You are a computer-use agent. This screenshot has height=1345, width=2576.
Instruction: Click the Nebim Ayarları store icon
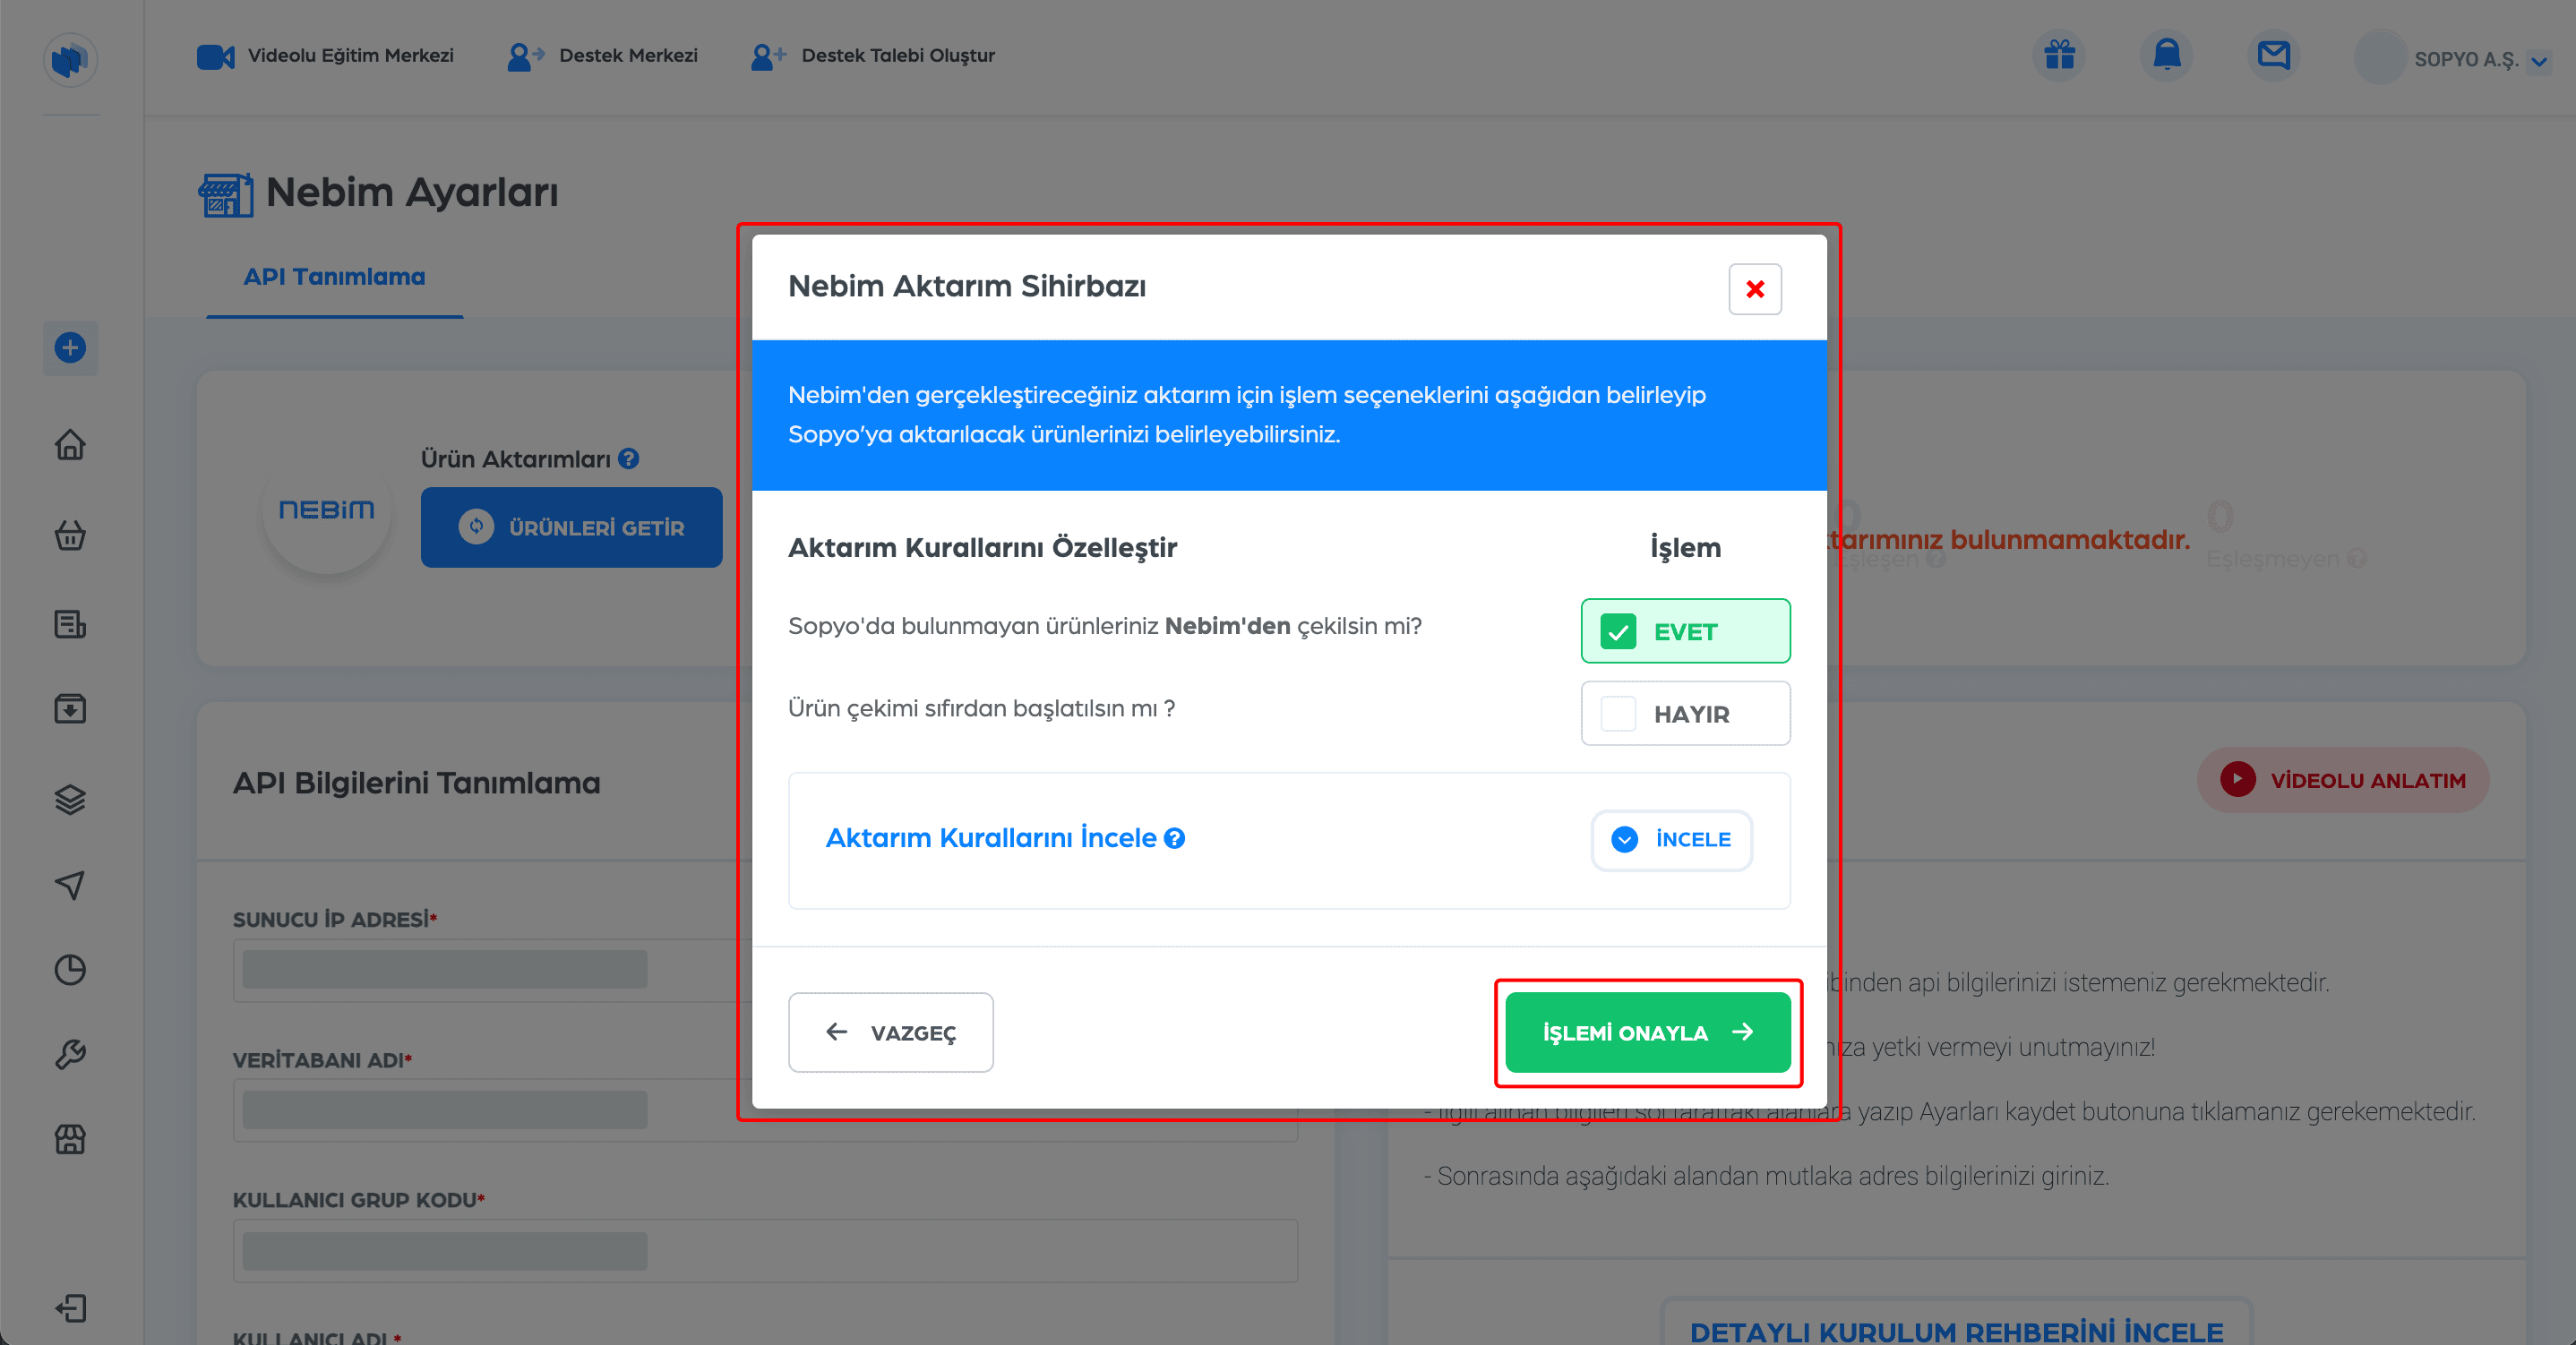pos(225,194)
